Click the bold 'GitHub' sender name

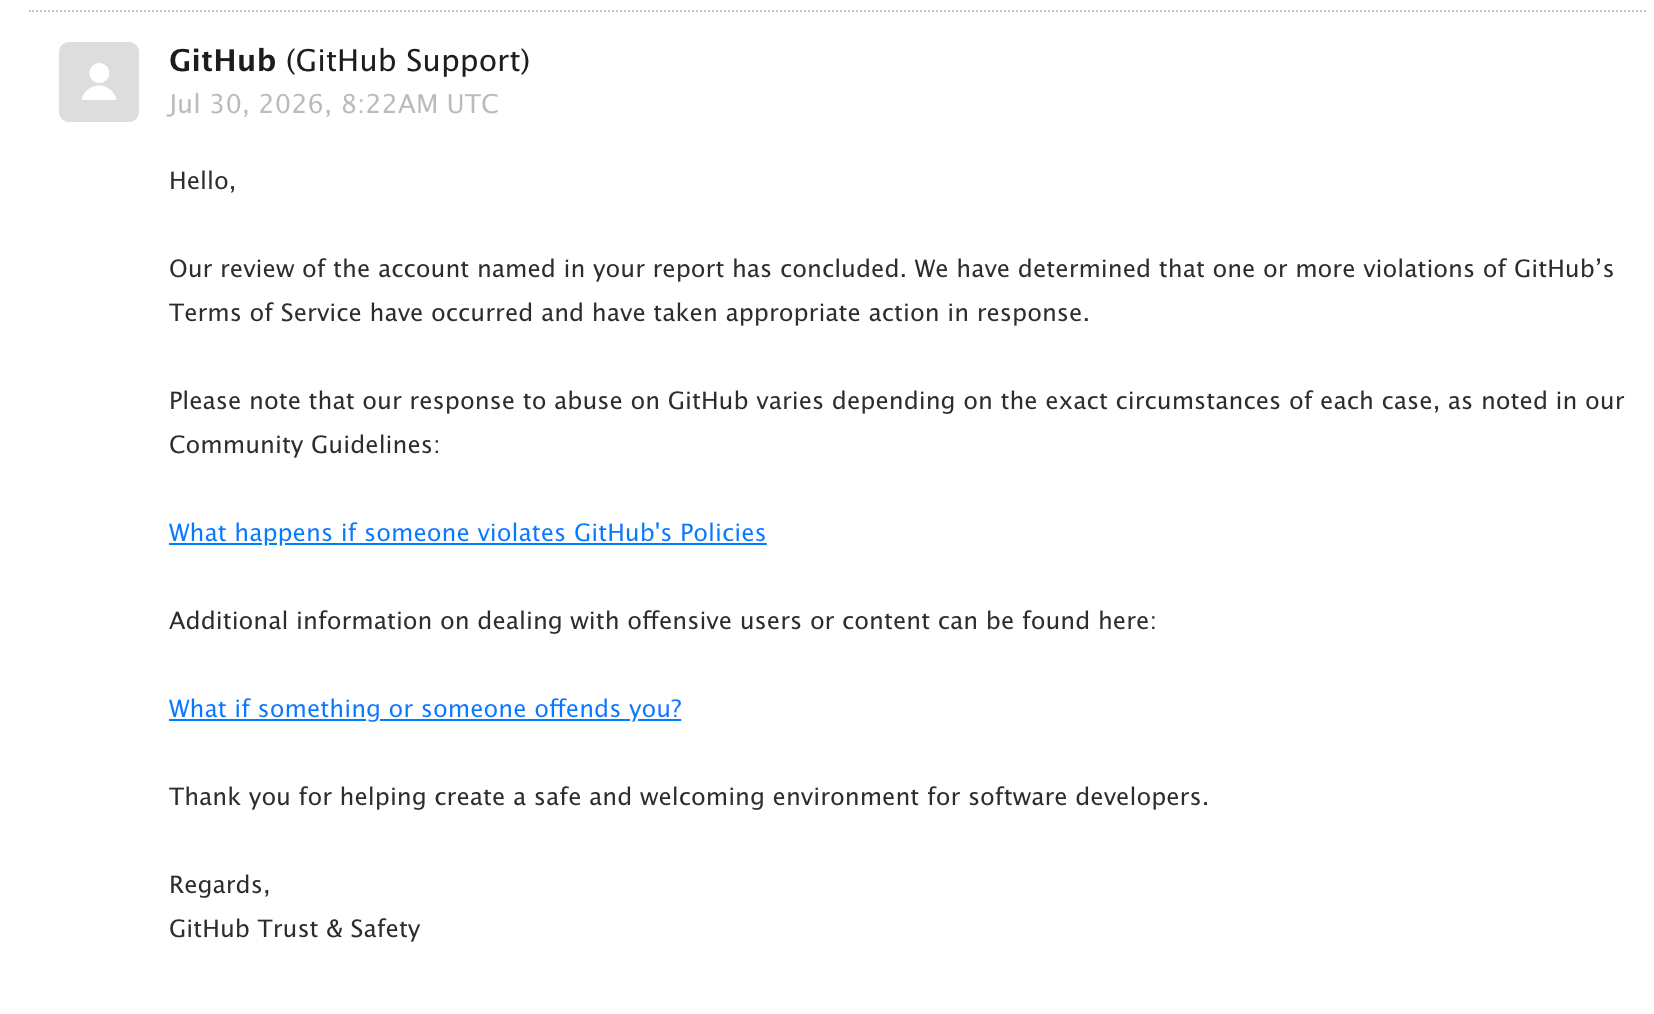[x=222, y=61]
